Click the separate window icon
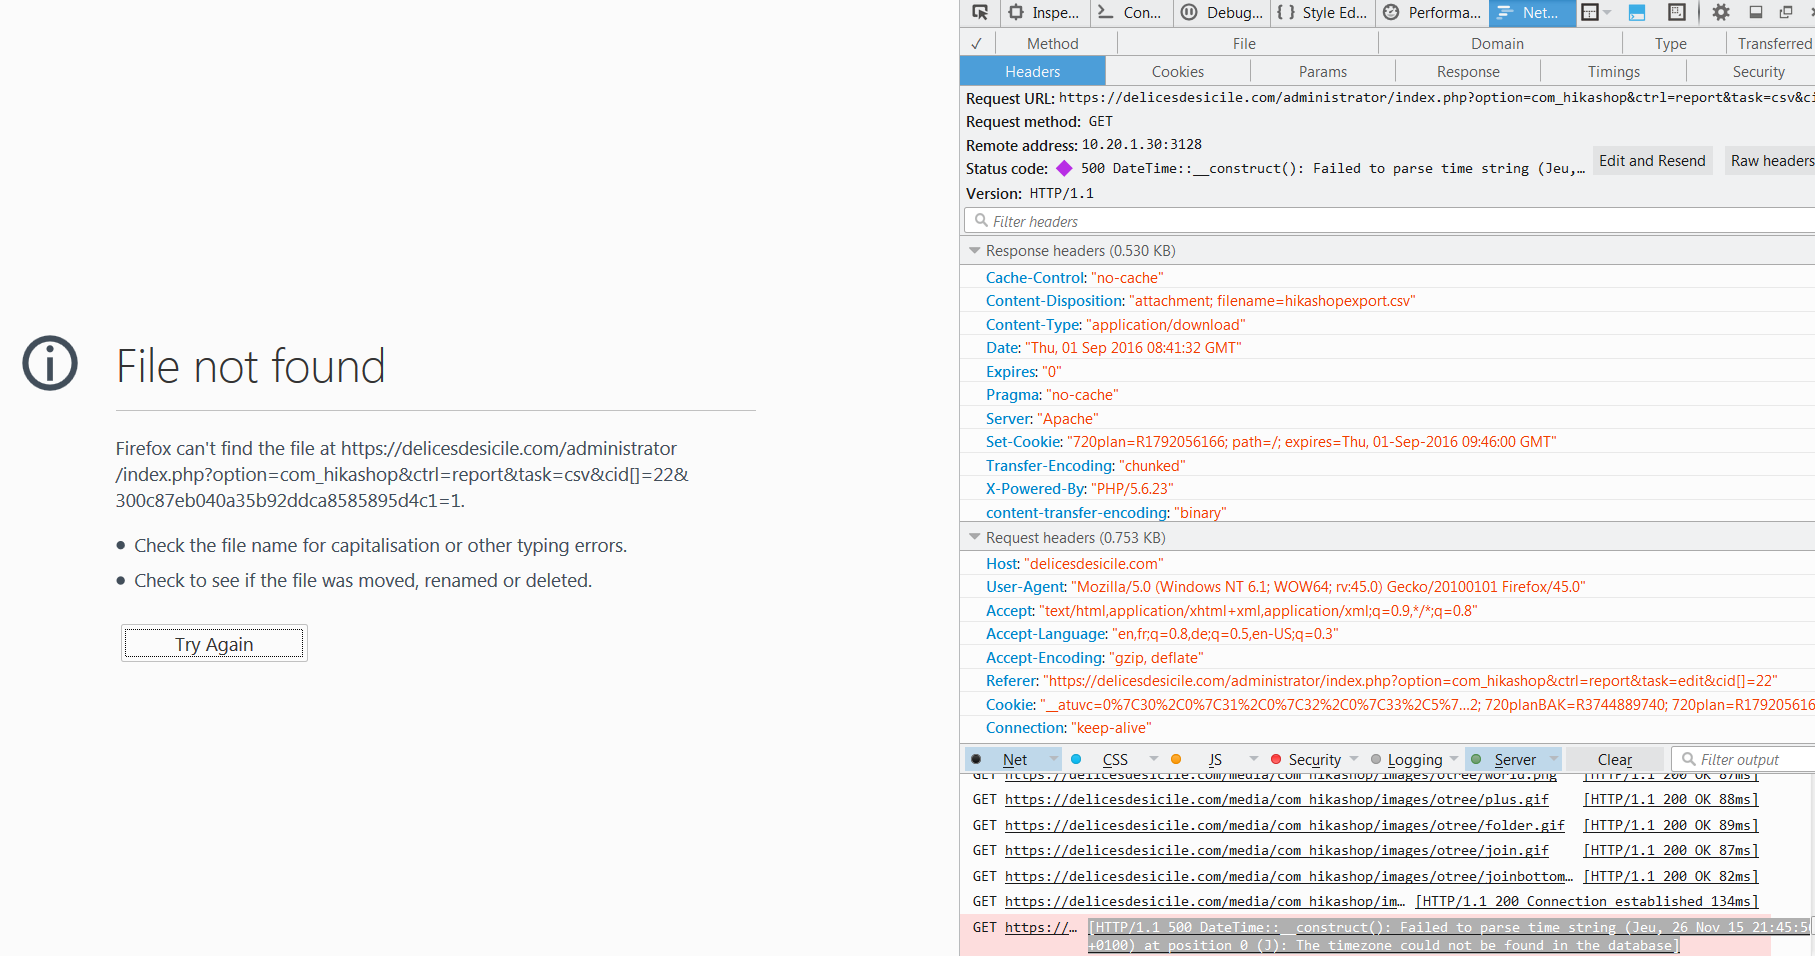Image resolution: width=1815 pixels, height=956 pixels. tap(1786, 13)
